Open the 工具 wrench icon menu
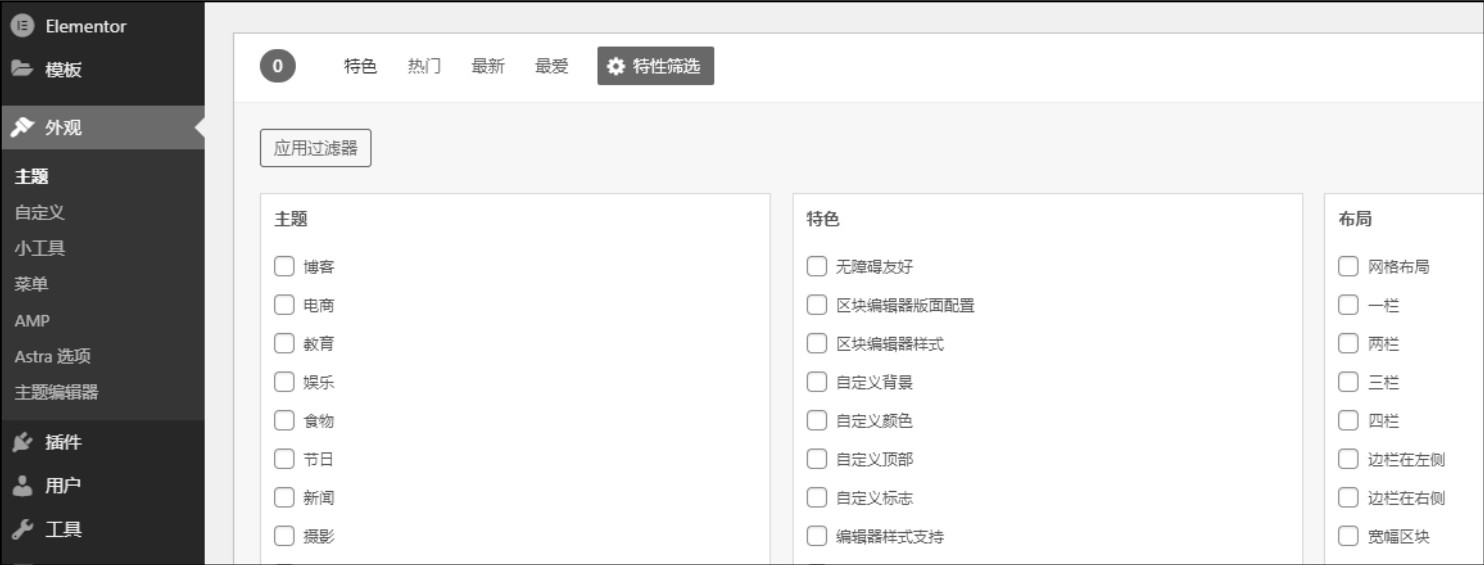Viewport: 1484px width, 565px height. (22, 529)
